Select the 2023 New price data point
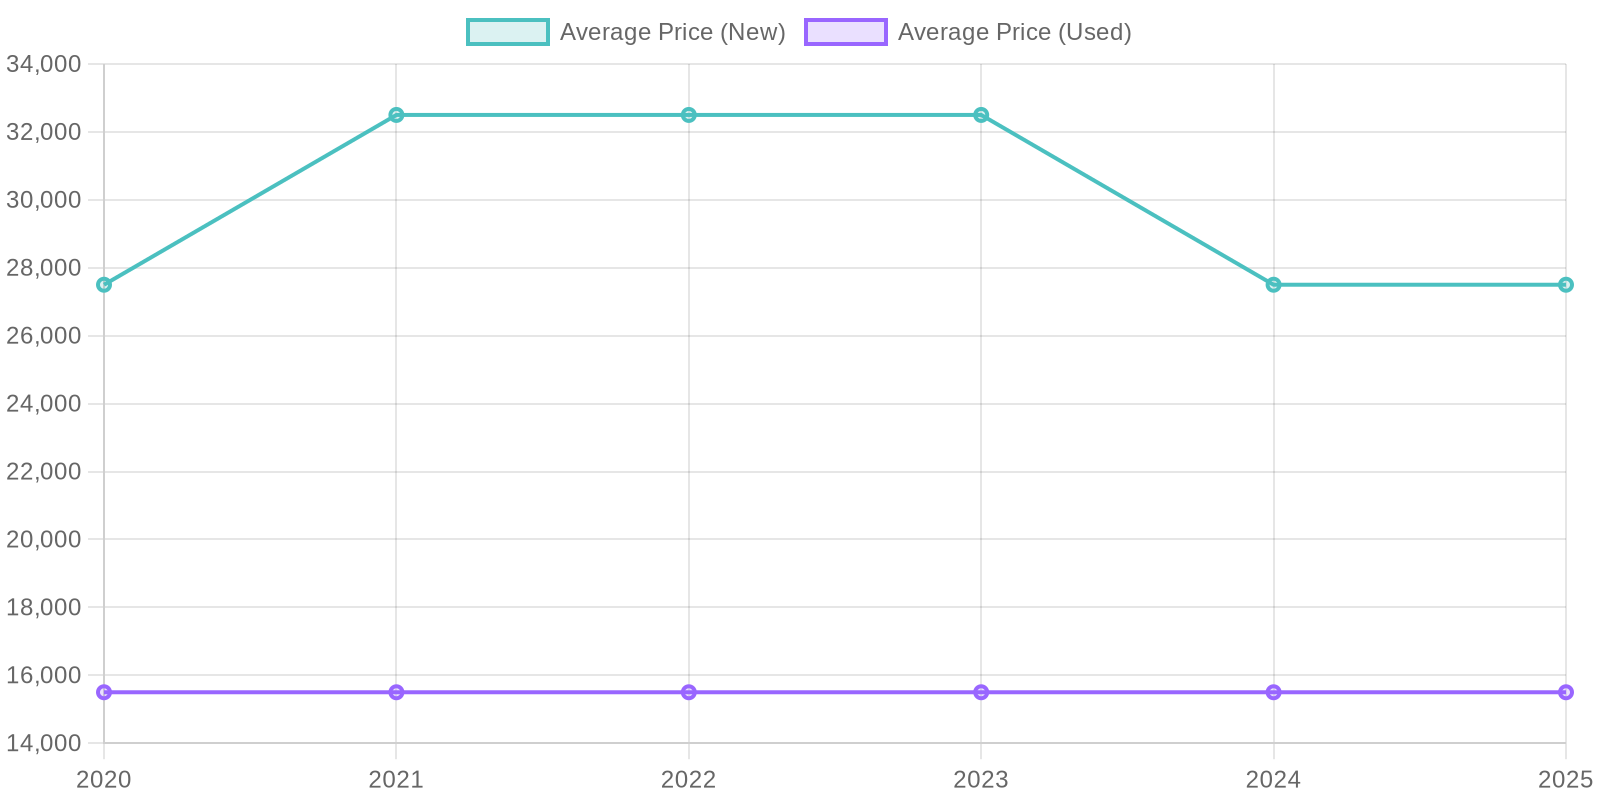 coord(981,115)
